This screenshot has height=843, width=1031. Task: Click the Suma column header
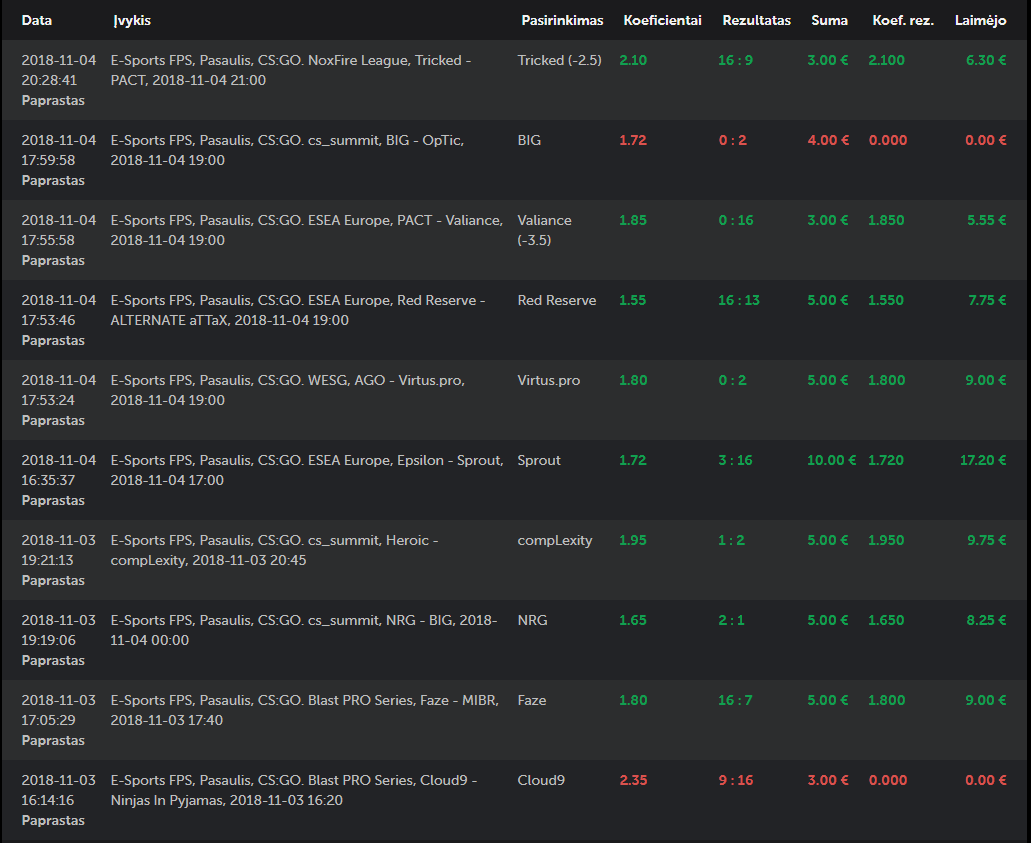tap(829, 20)
